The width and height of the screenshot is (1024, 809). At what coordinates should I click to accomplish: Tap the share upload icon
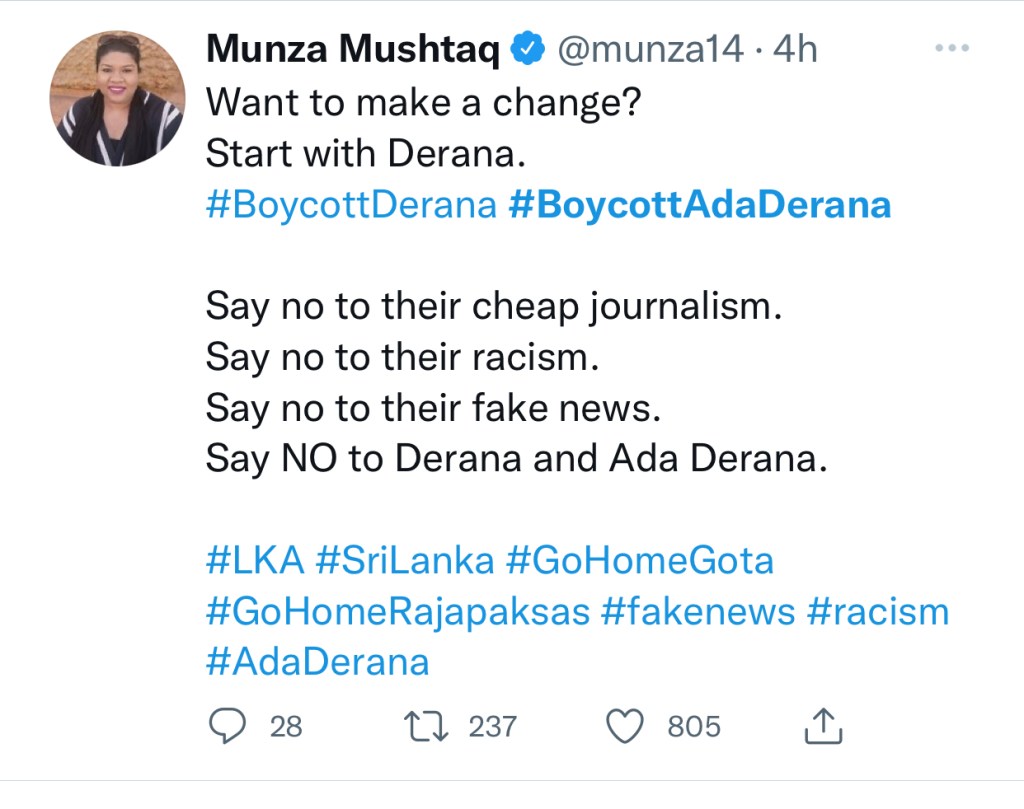point(824,726)
